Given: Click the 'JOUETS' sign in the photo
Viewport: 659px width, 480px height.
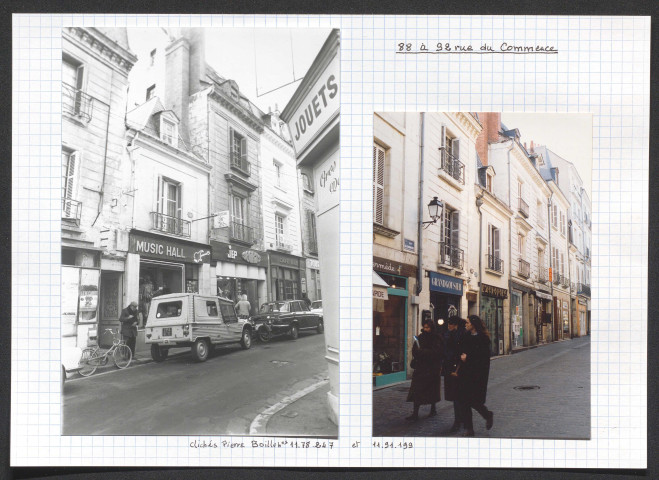Looking at the screenshot, I should [316, 108].
